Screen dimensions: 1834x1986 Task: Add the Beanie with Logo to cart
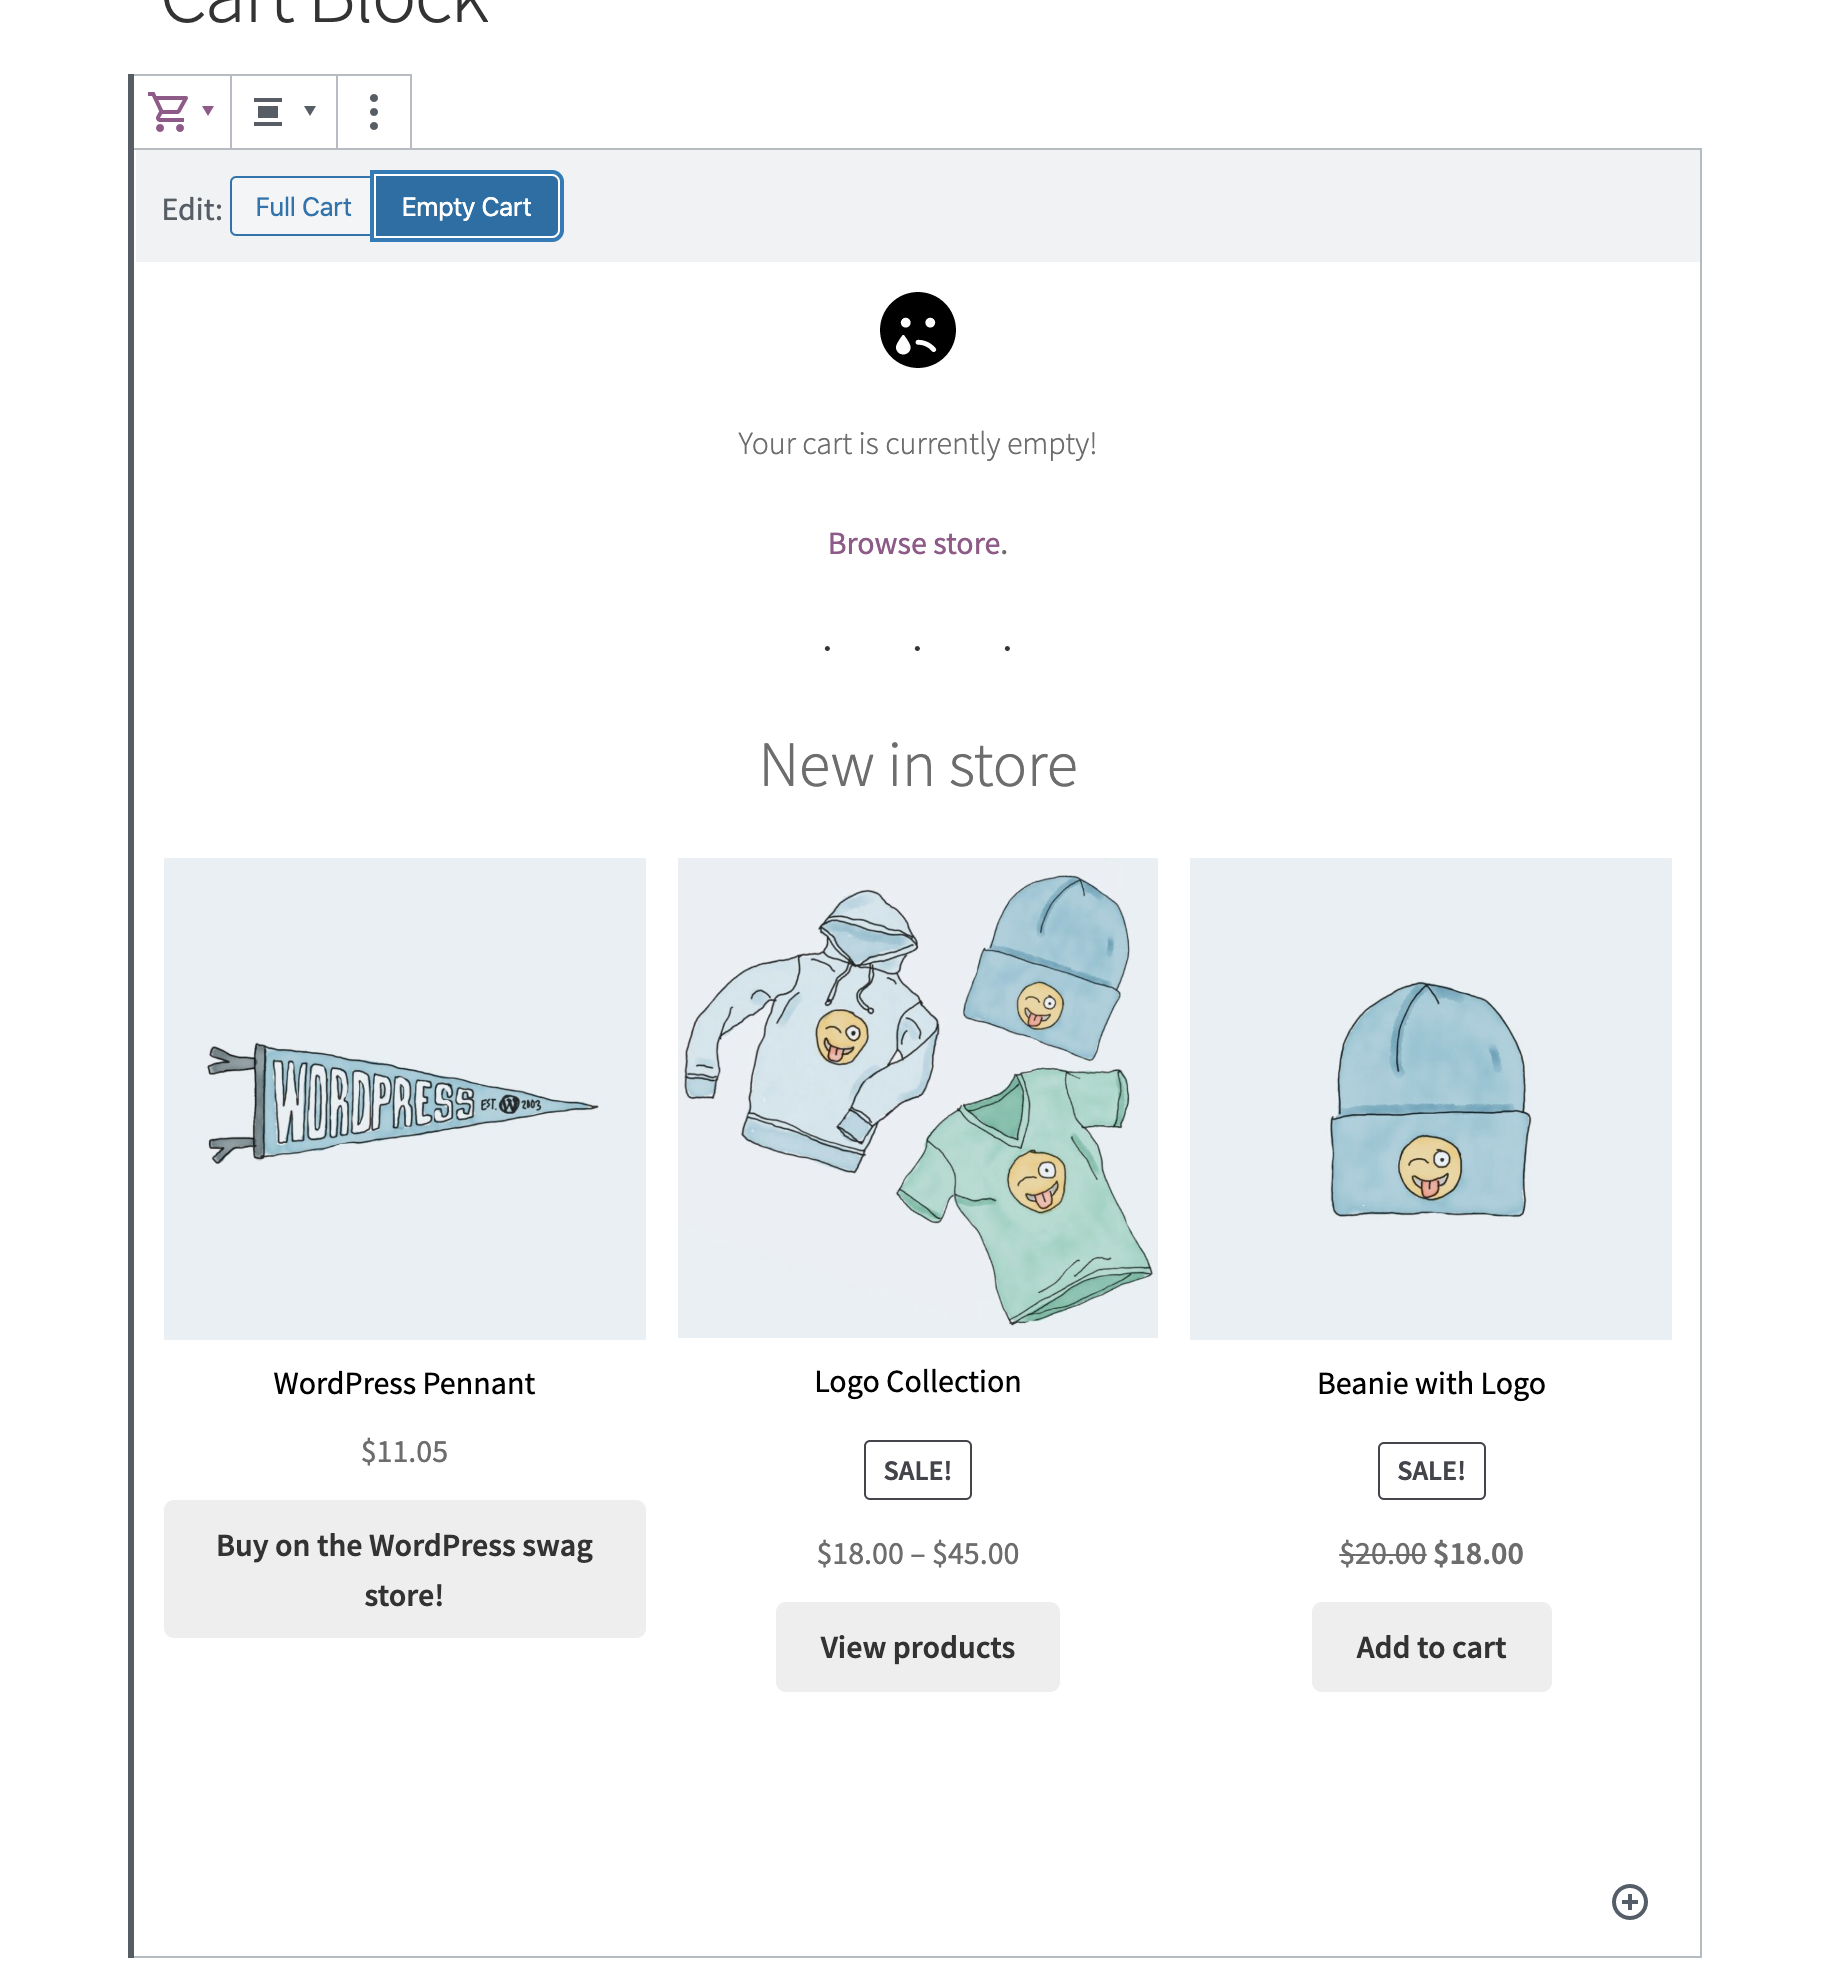[1430, 1646]
